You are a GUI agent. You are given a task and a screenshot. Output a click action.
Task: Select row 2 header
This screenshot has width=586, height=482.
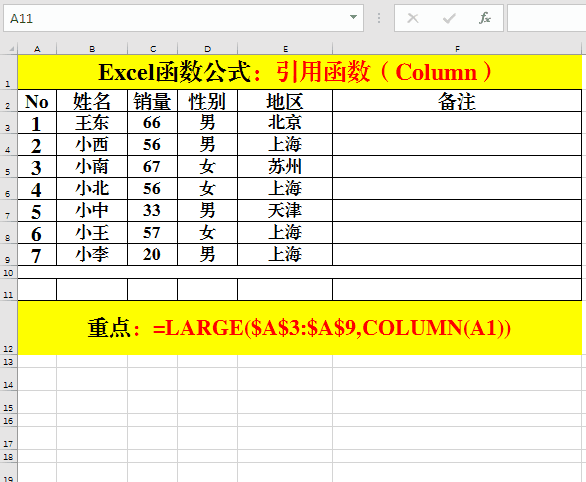[x=8, y=101]
